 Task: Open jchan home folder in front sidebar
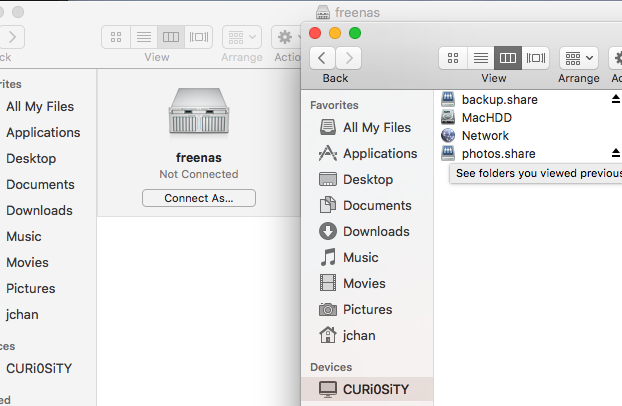[x=367, y=335]
